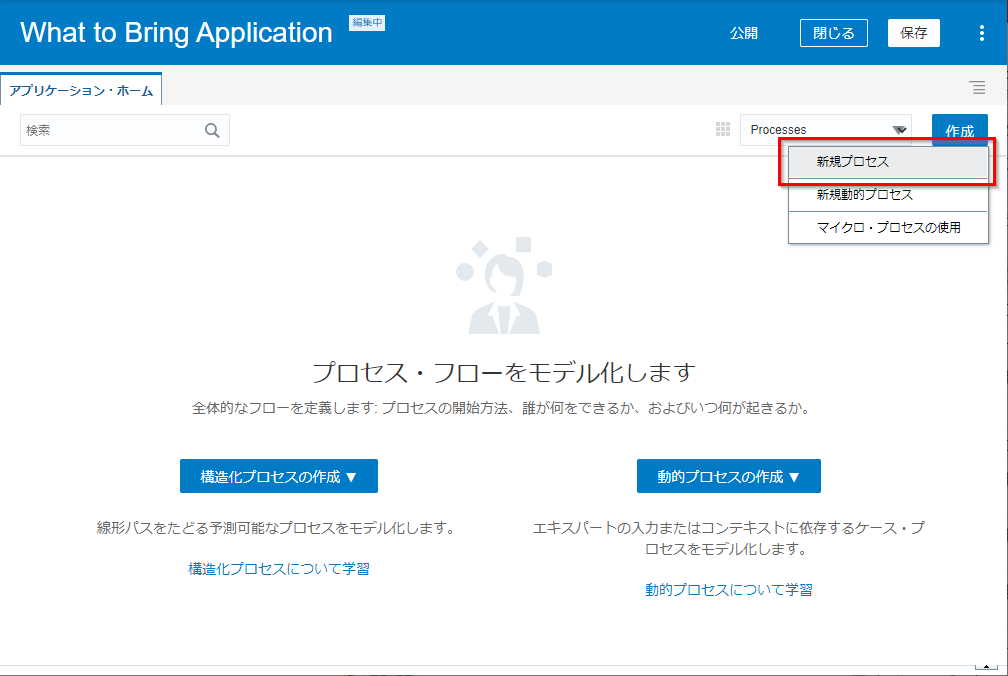Open the 動的プロセスについて学習 link
Viewport: 1008px width, 676px height.
pyautogui.click(x=728, y=590)
